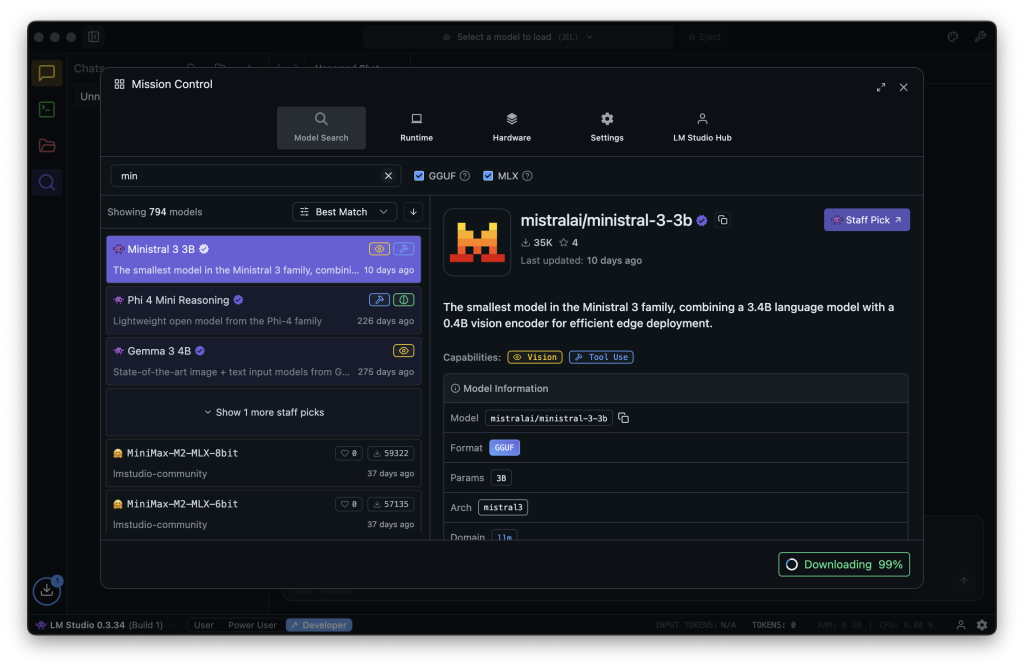This screenshot has height=669, width=1024.
Task: Click the Downloading 99% progress button
Action: click(x=844, y=564)
